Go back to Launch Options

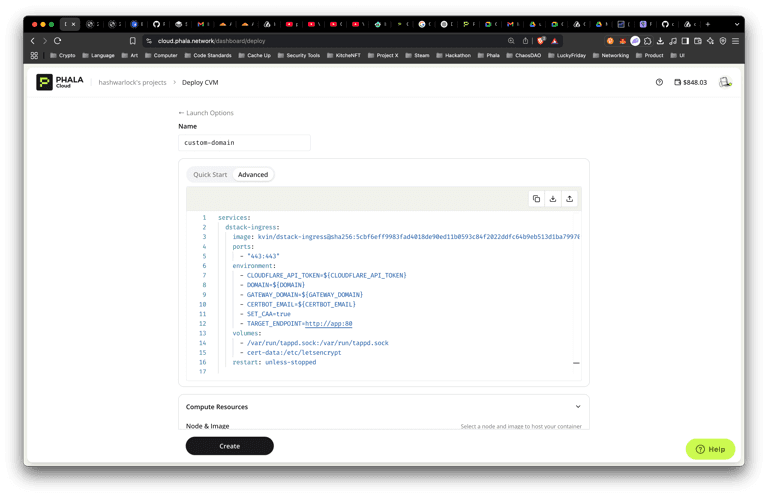coord(206,113)
